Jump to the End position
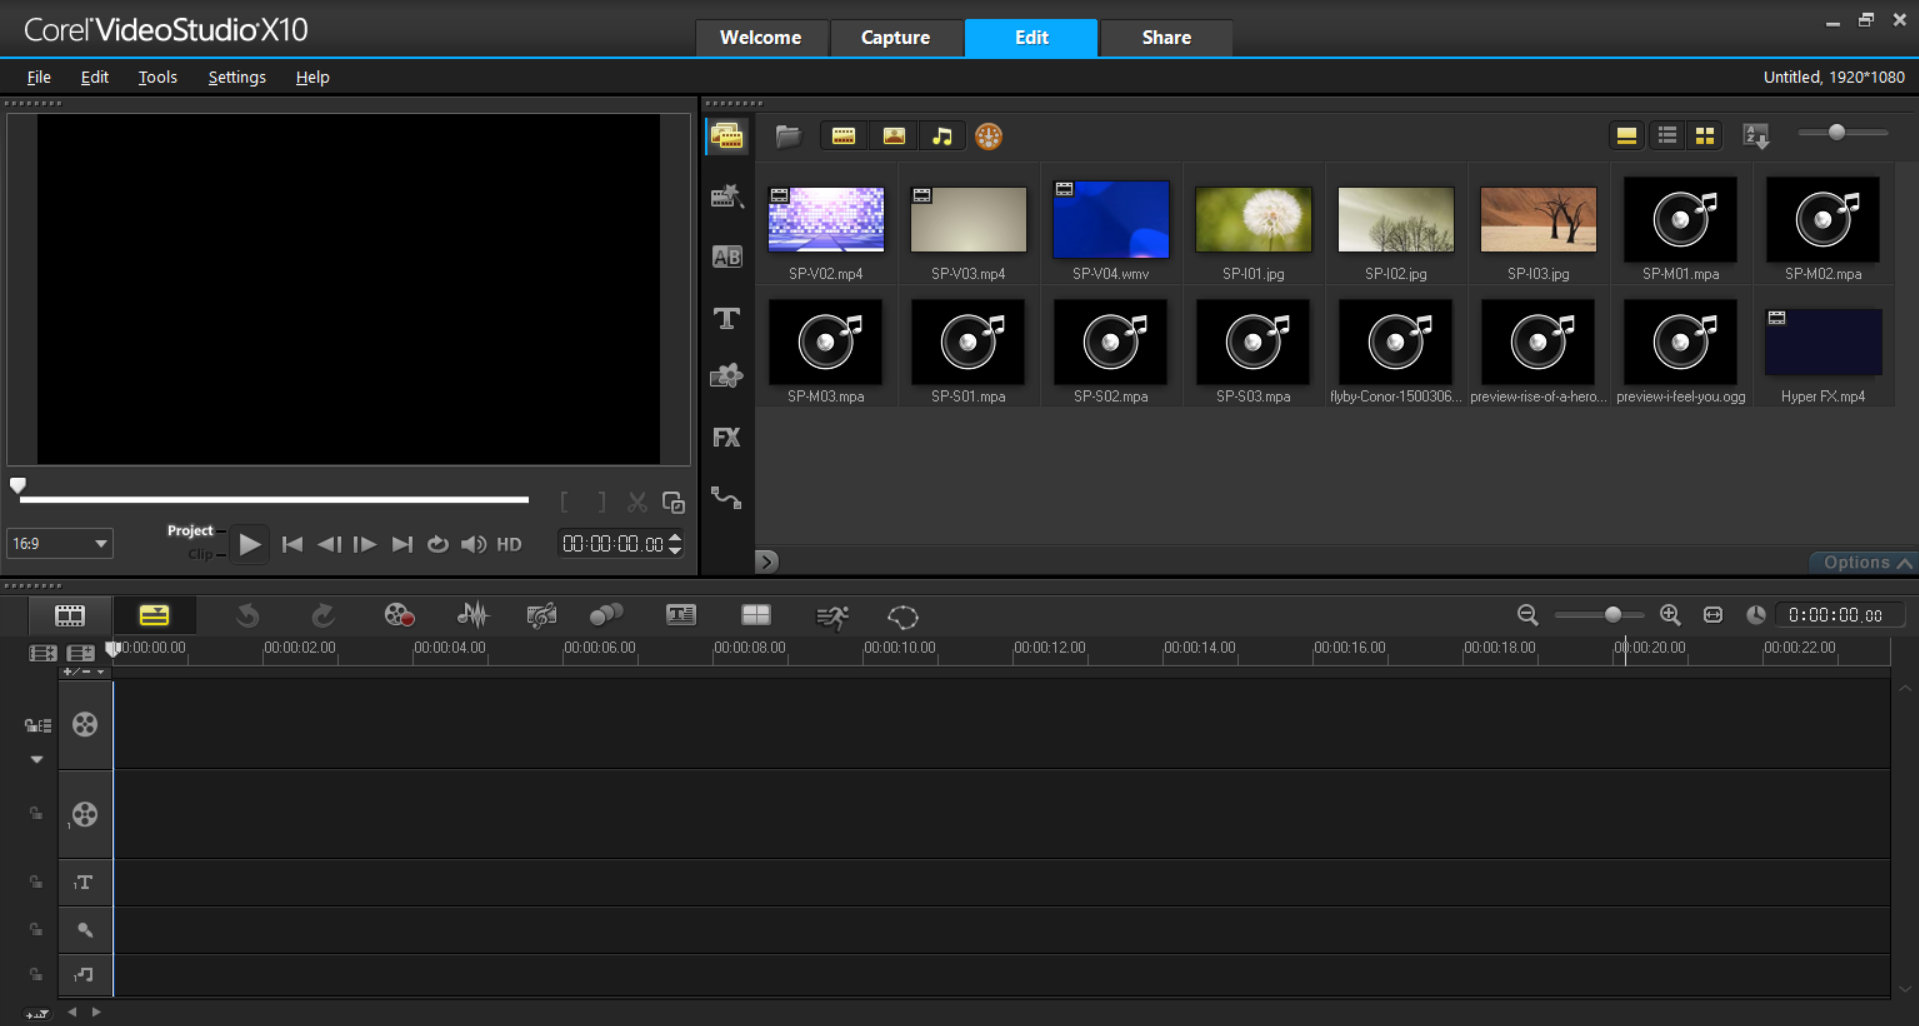The image size is (1919, 1026). pos(402,544)
